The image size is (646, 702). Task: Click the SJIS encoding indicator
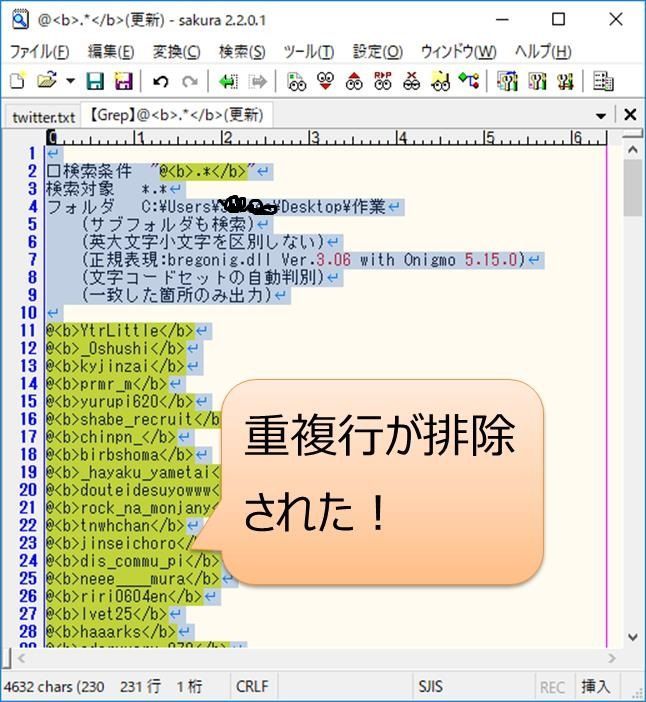point(430,686)
